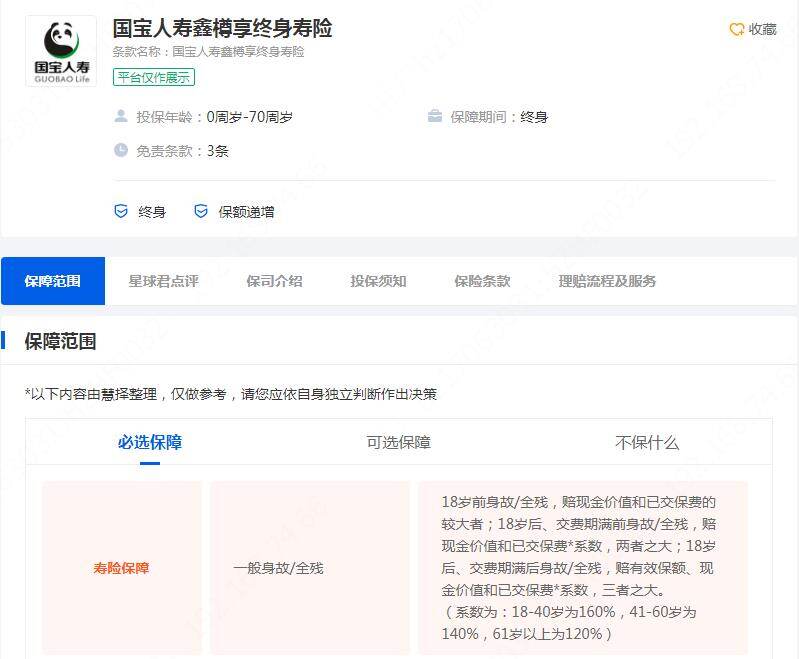Open the 保障范围 tab
Viewport: 799px width, 659px height.
53,281
